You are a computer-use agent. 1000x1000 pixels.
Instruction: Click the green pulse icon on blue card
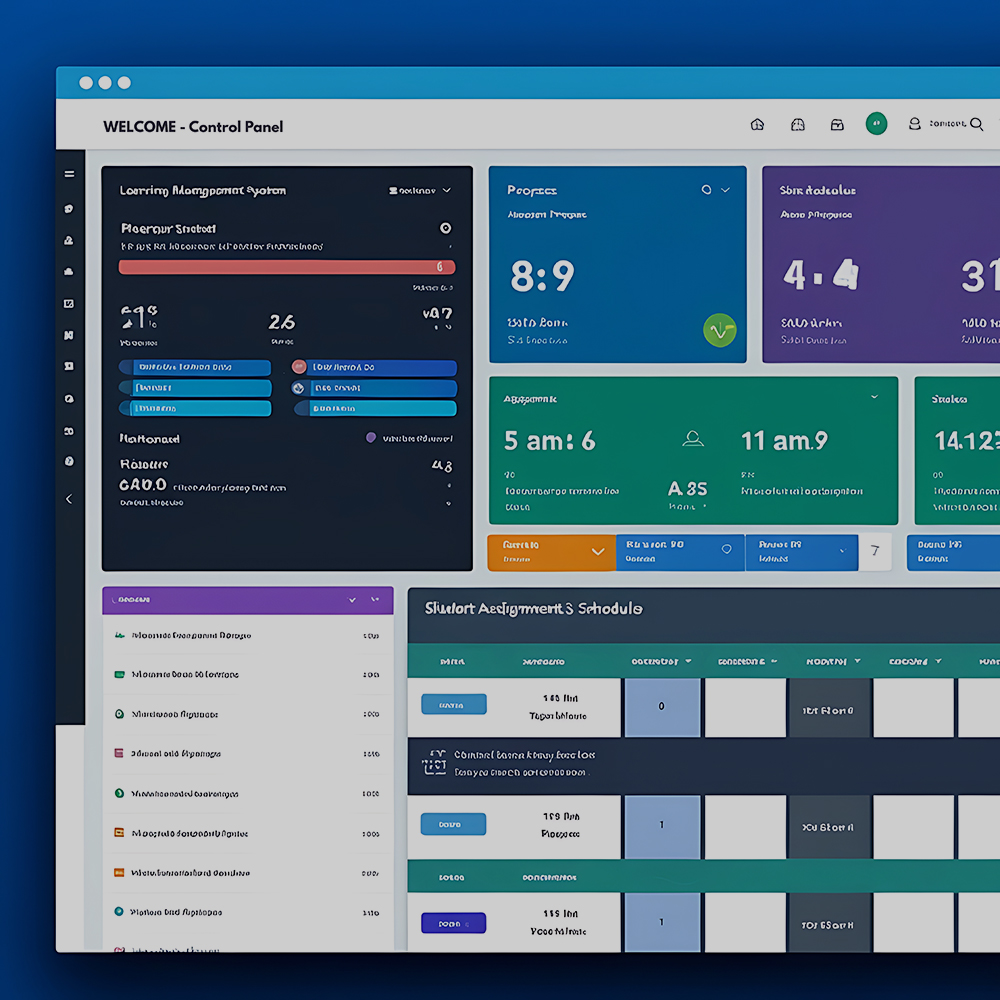[x=719, y=330]
